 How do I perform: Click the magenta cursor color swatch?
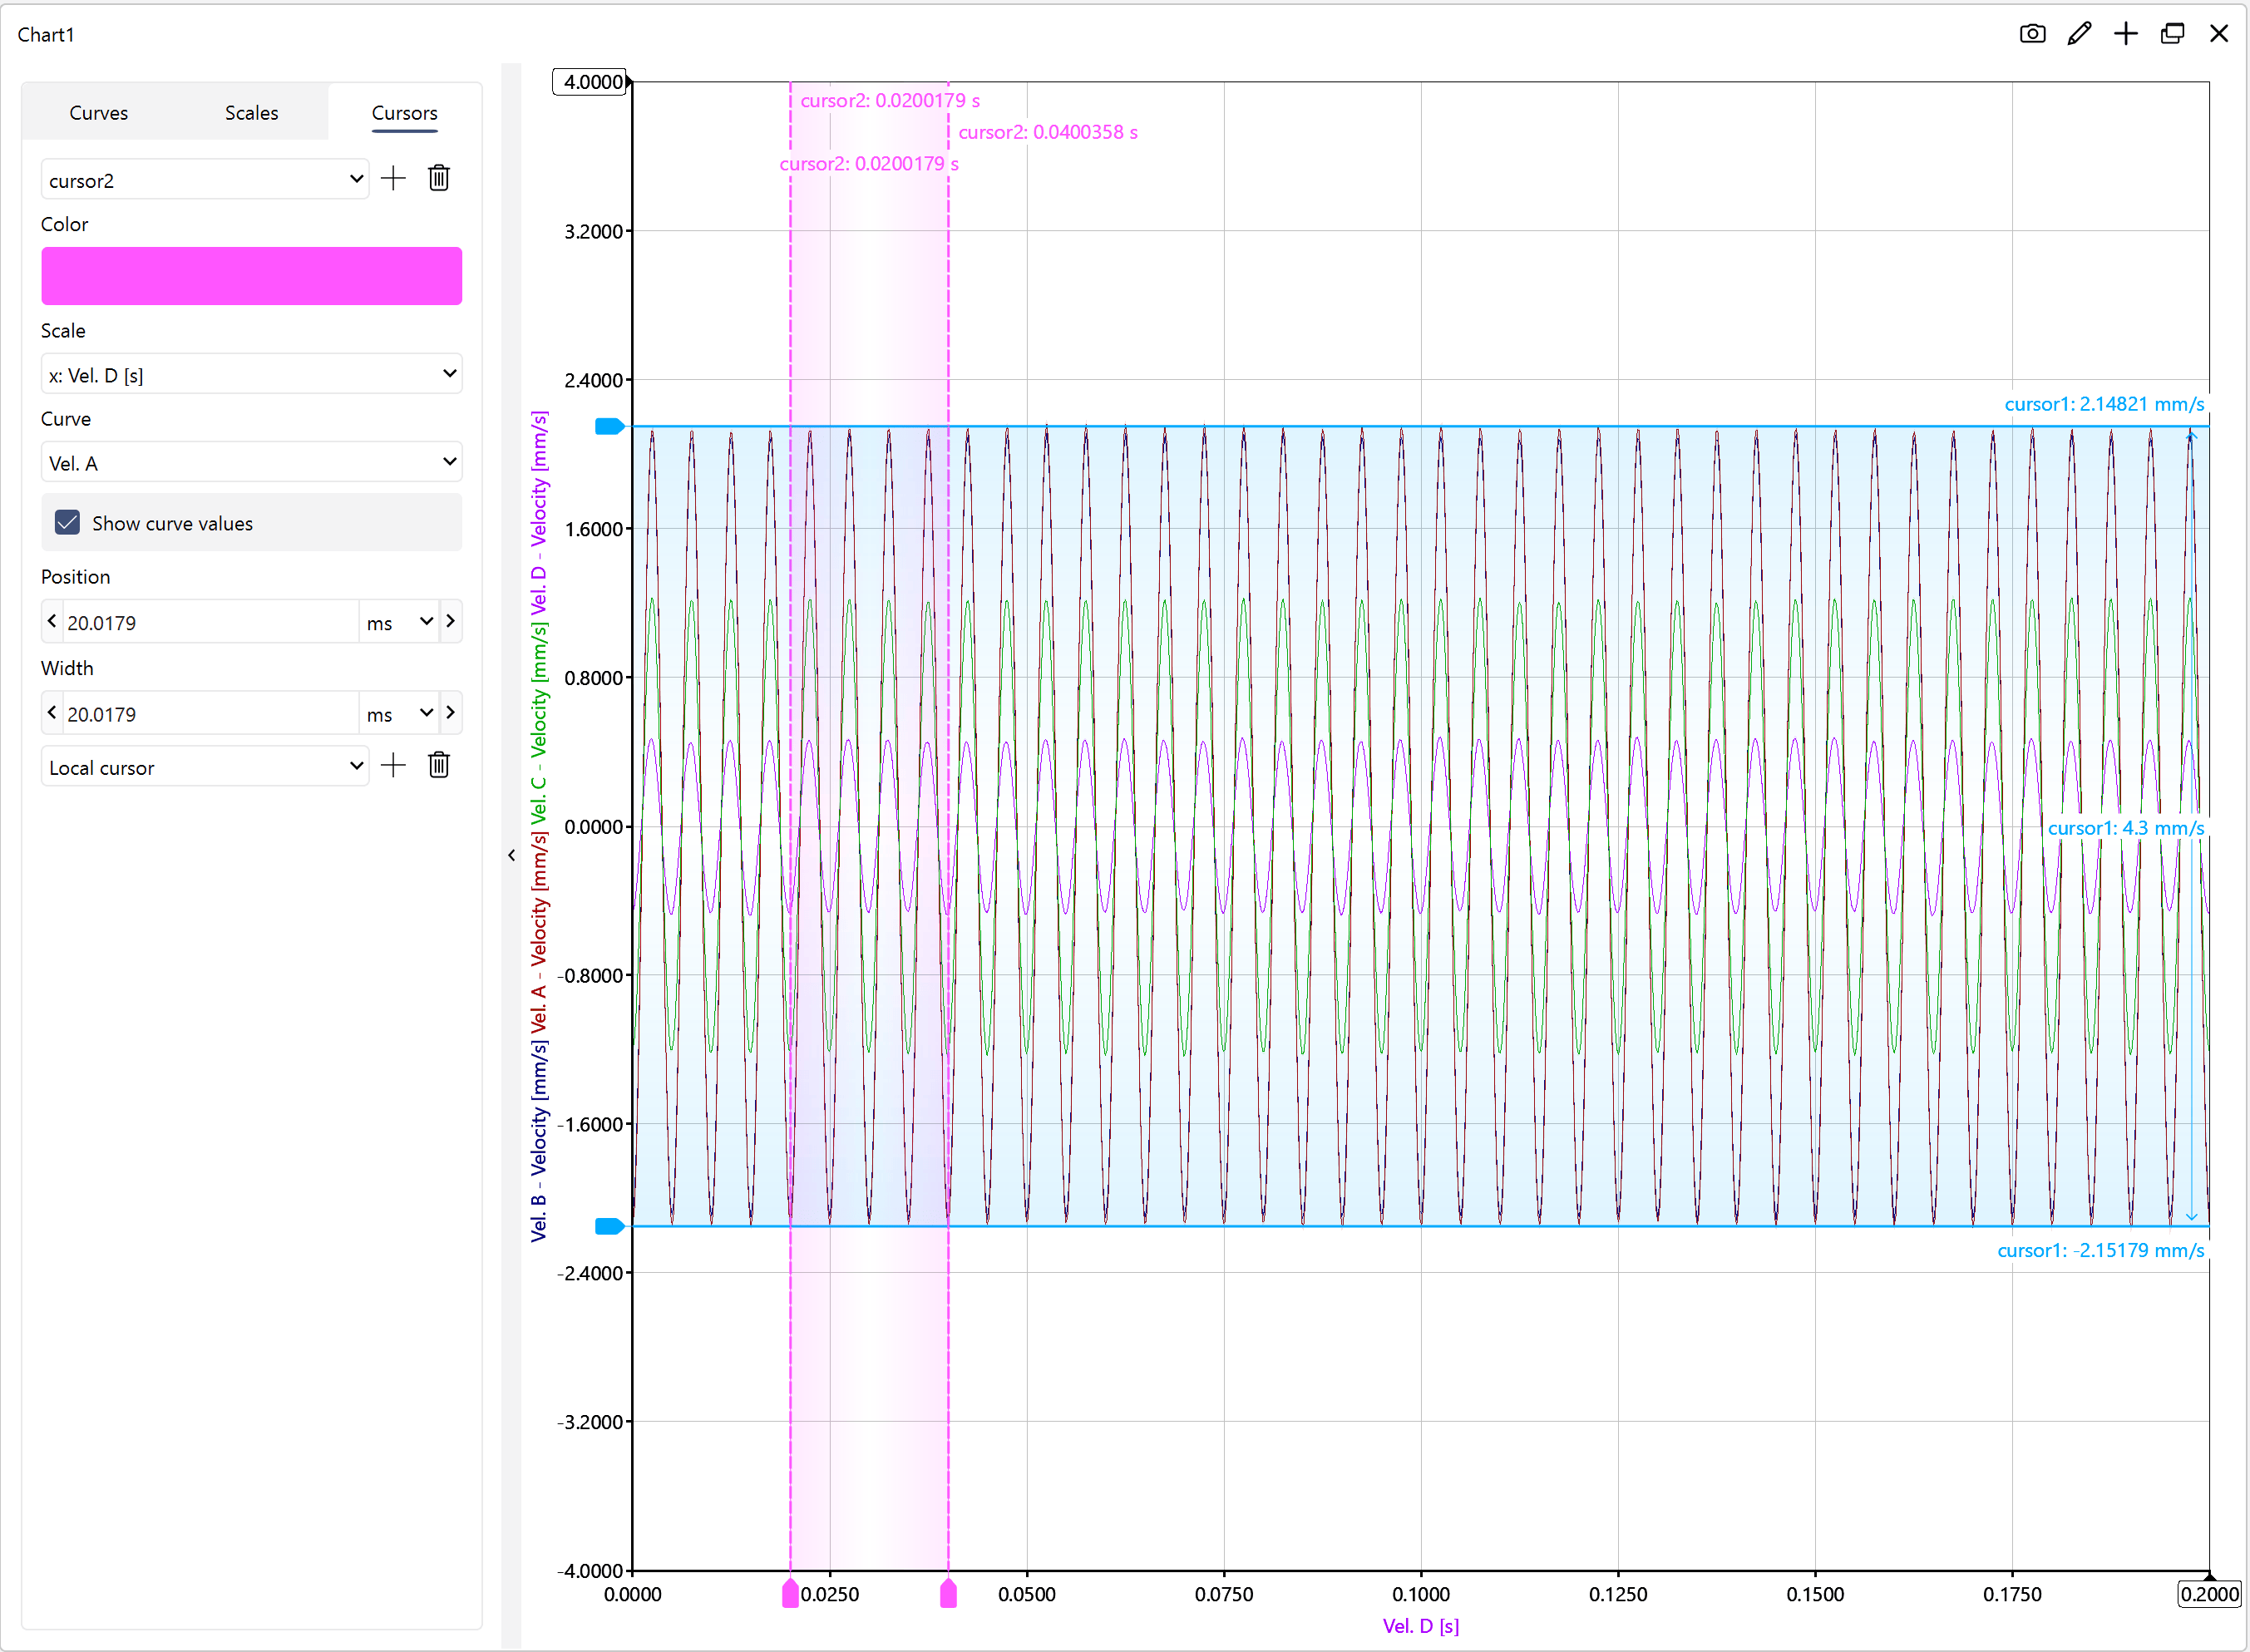pos(251,276)
